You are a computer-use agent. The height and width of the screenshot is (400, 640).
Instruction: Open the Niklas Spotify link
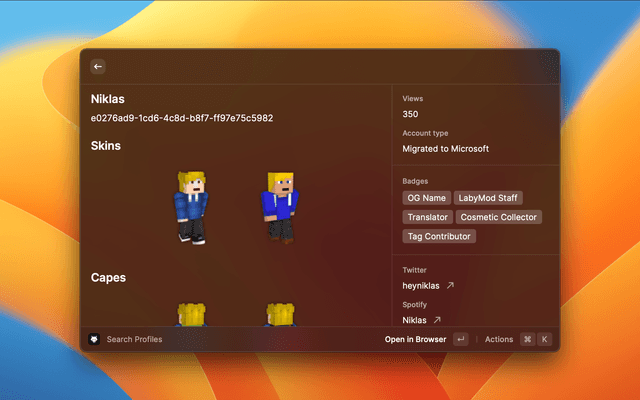414,320
